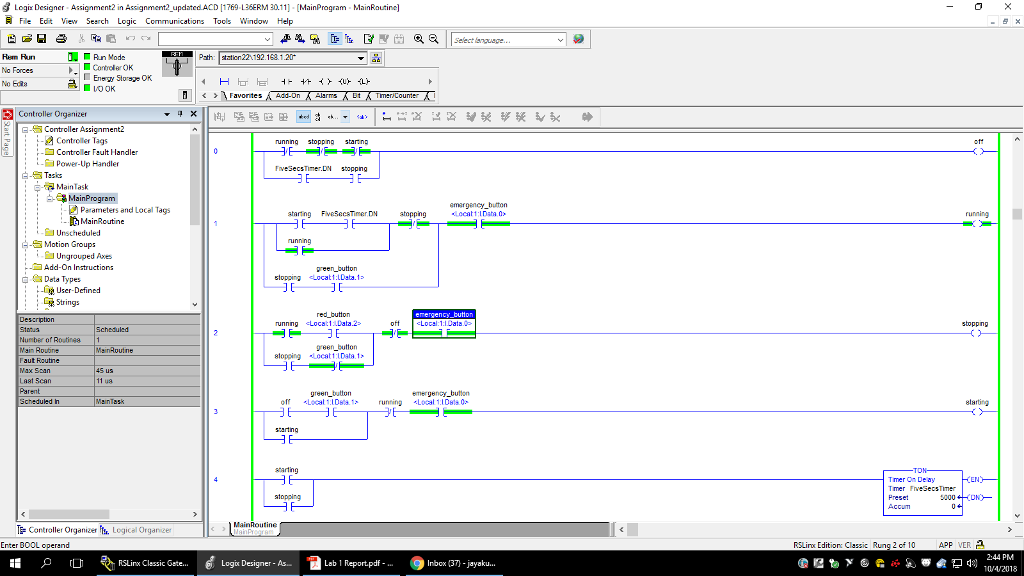Click the Who Active browse icon beside Path
The width and height of the screenshot is (1024, 576).
pyautogui.click(x=378, y=58)
